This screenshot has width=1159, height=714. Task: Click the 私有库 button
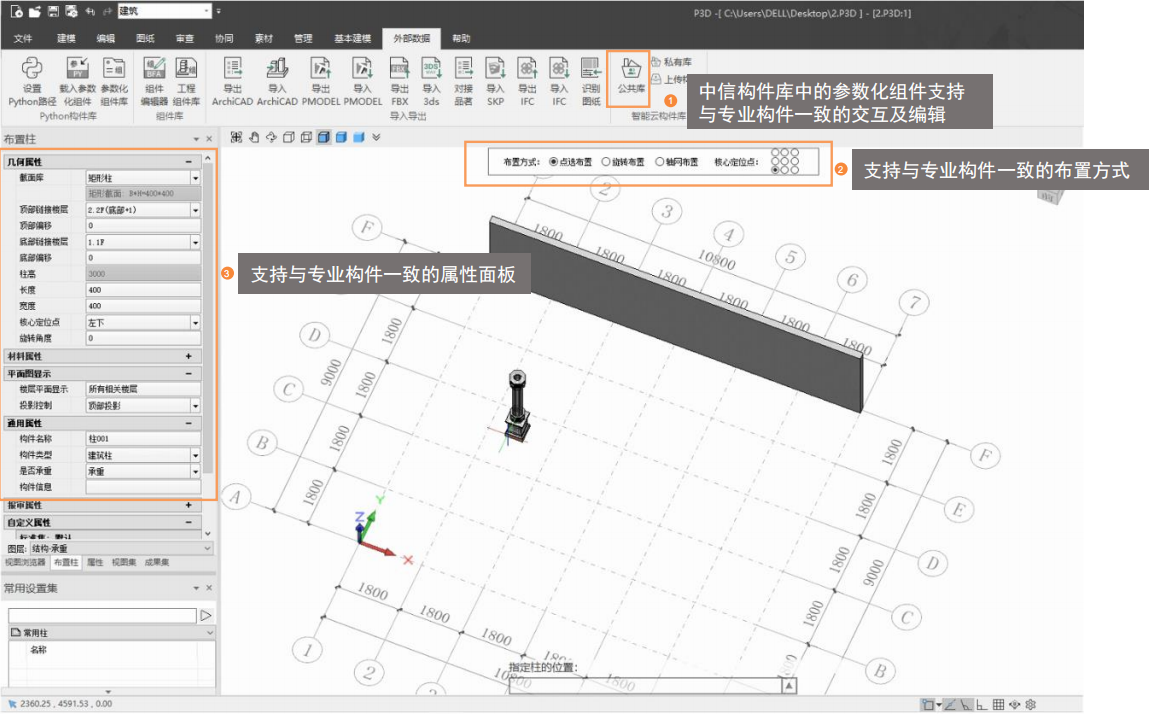tap(670, 62)
